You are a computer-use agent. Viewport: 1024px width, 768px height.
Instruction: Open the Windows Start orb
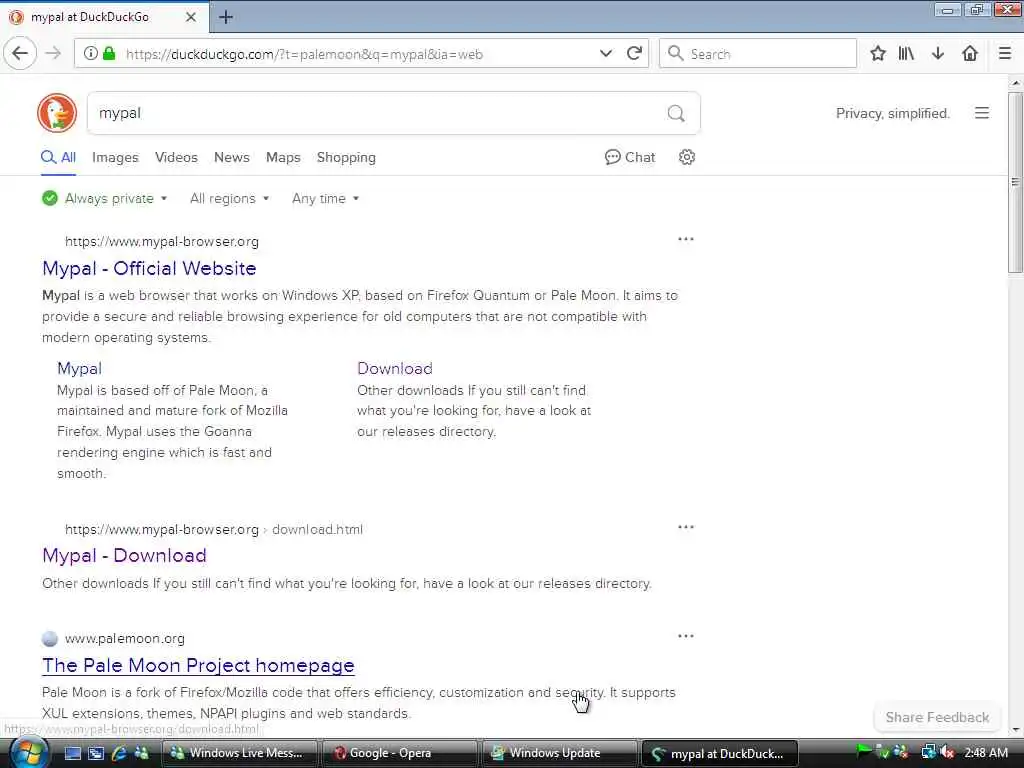(x=28, y=754)
